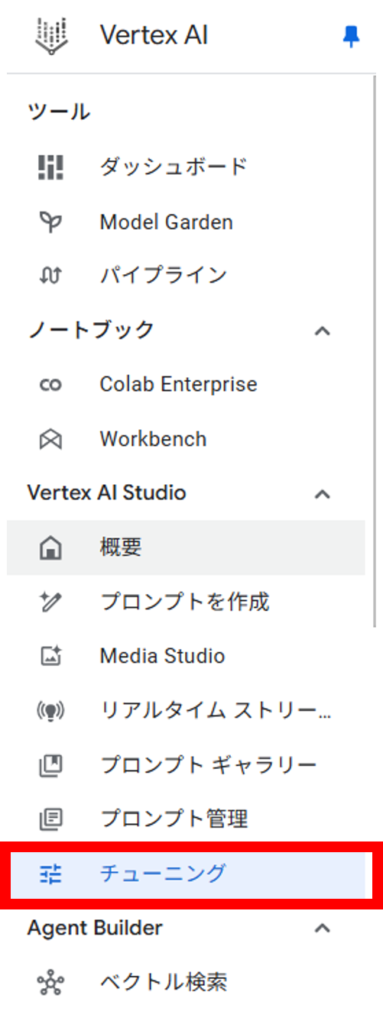Click the Model Garden text label

click(x=166, y=222)
